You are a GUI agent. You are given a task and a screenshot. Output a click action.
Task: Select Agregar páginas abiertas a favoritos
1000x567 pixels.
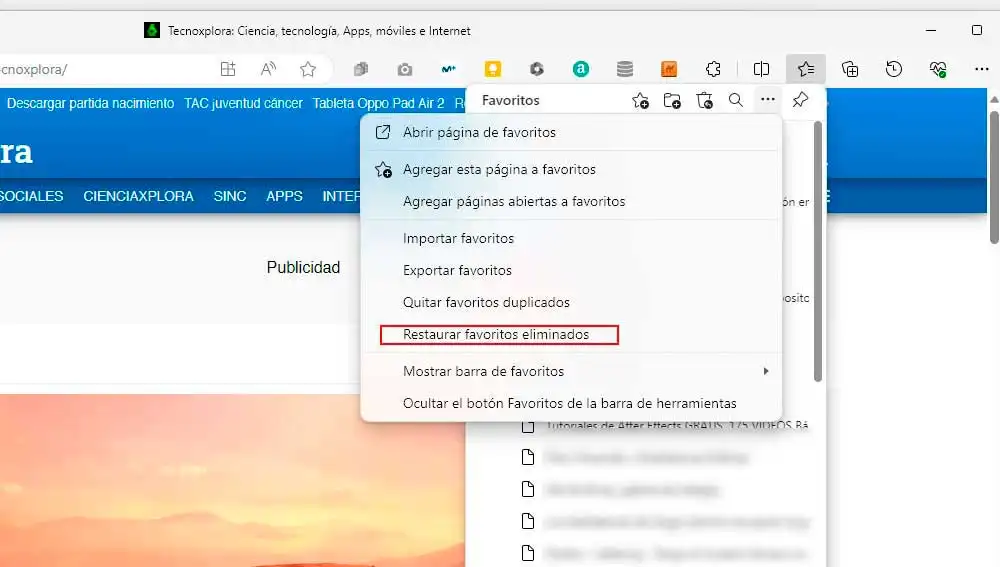click(x=571, y=202)
